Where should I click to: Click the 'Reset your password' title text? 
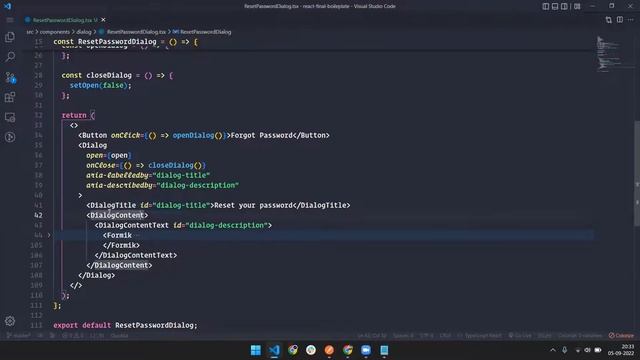point(253,205)
